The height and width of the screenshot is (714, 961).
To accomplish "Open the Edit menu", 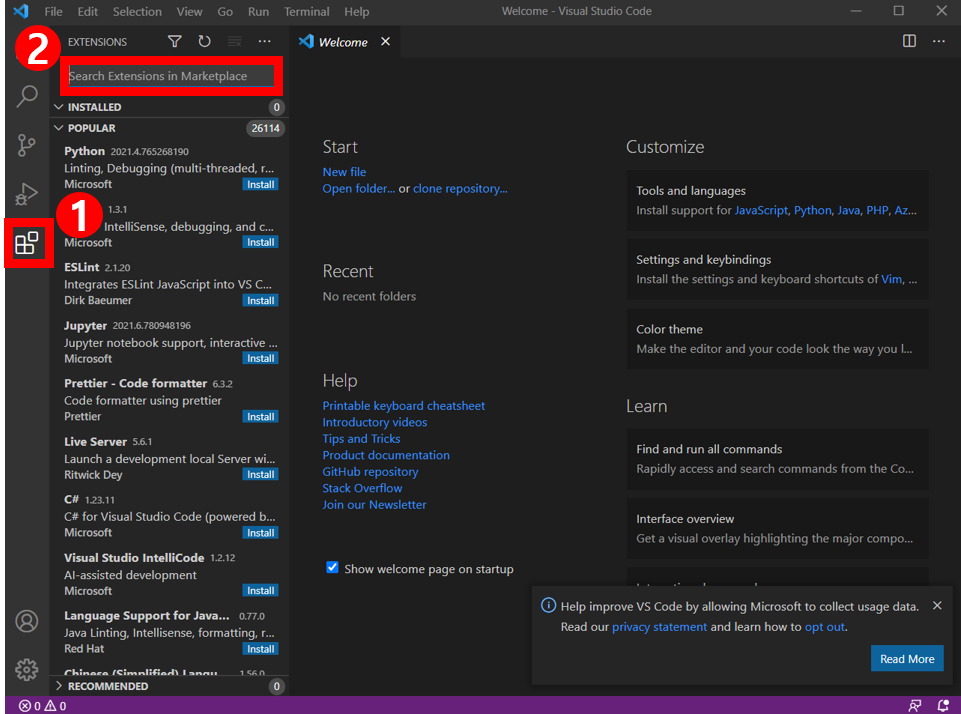I will point(88,12).
